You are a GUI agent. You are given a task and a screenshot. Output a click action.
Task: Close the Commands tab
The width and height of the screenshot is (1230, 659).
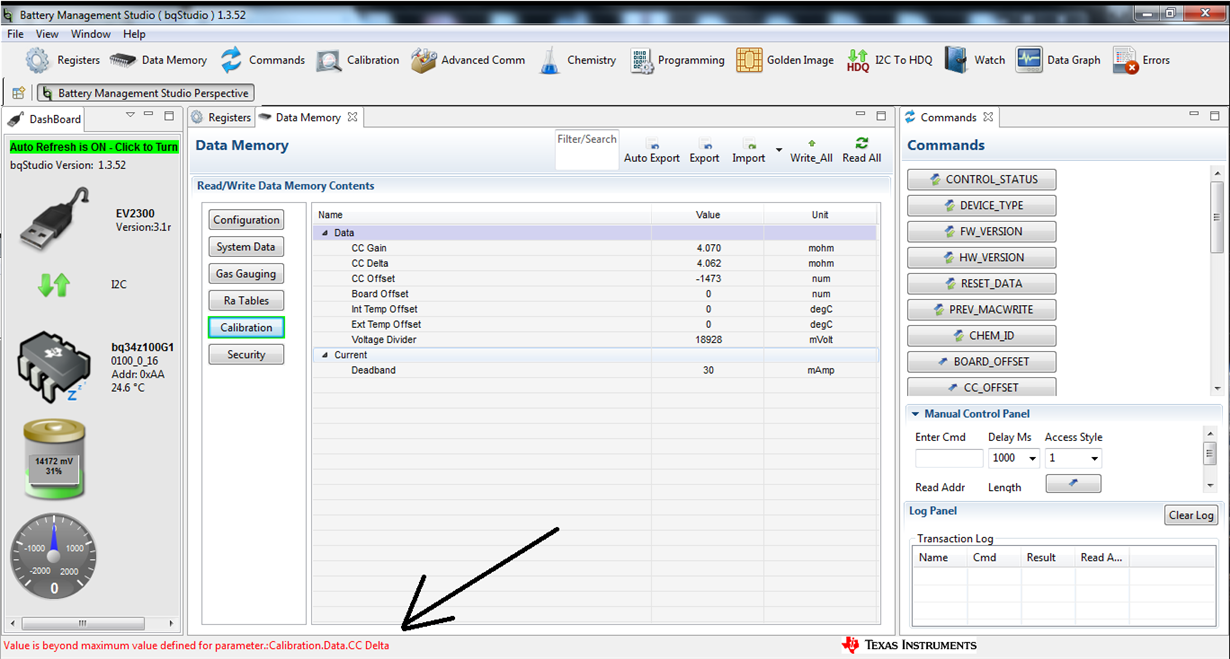coord(988,117)
